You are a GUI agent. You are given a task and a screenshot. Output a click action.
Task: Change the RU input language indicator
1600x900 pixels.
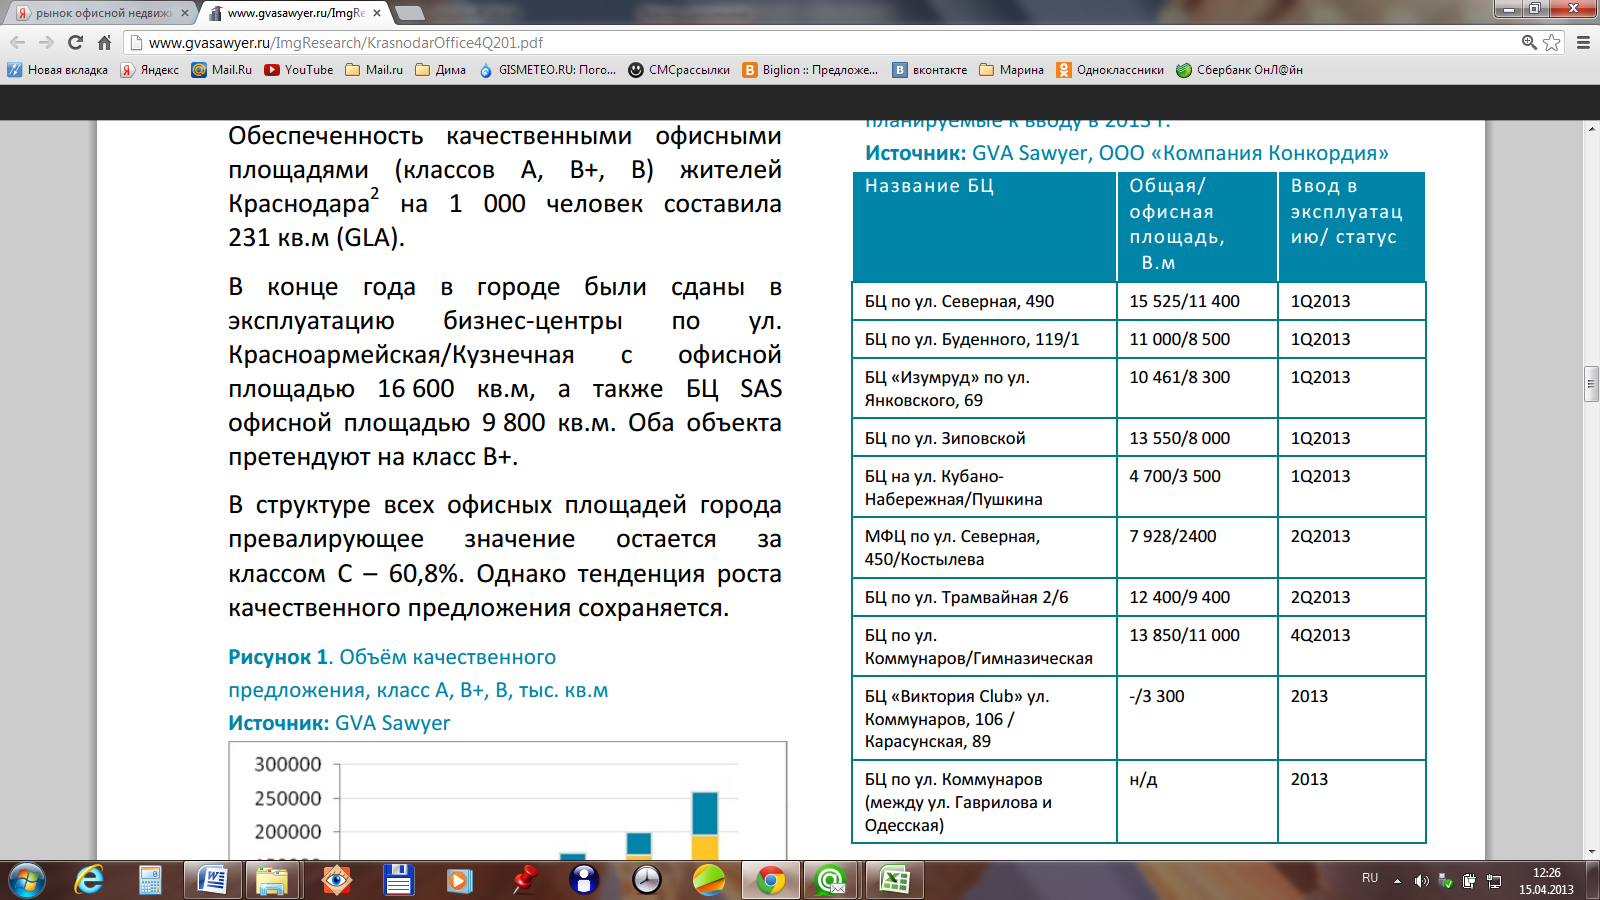point(1370,878)
